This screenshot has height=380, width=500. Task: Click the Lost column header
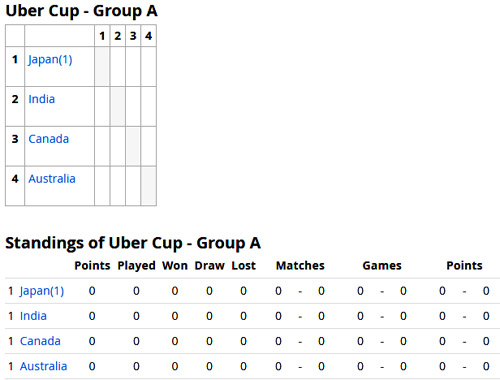(x=244, y=266)
